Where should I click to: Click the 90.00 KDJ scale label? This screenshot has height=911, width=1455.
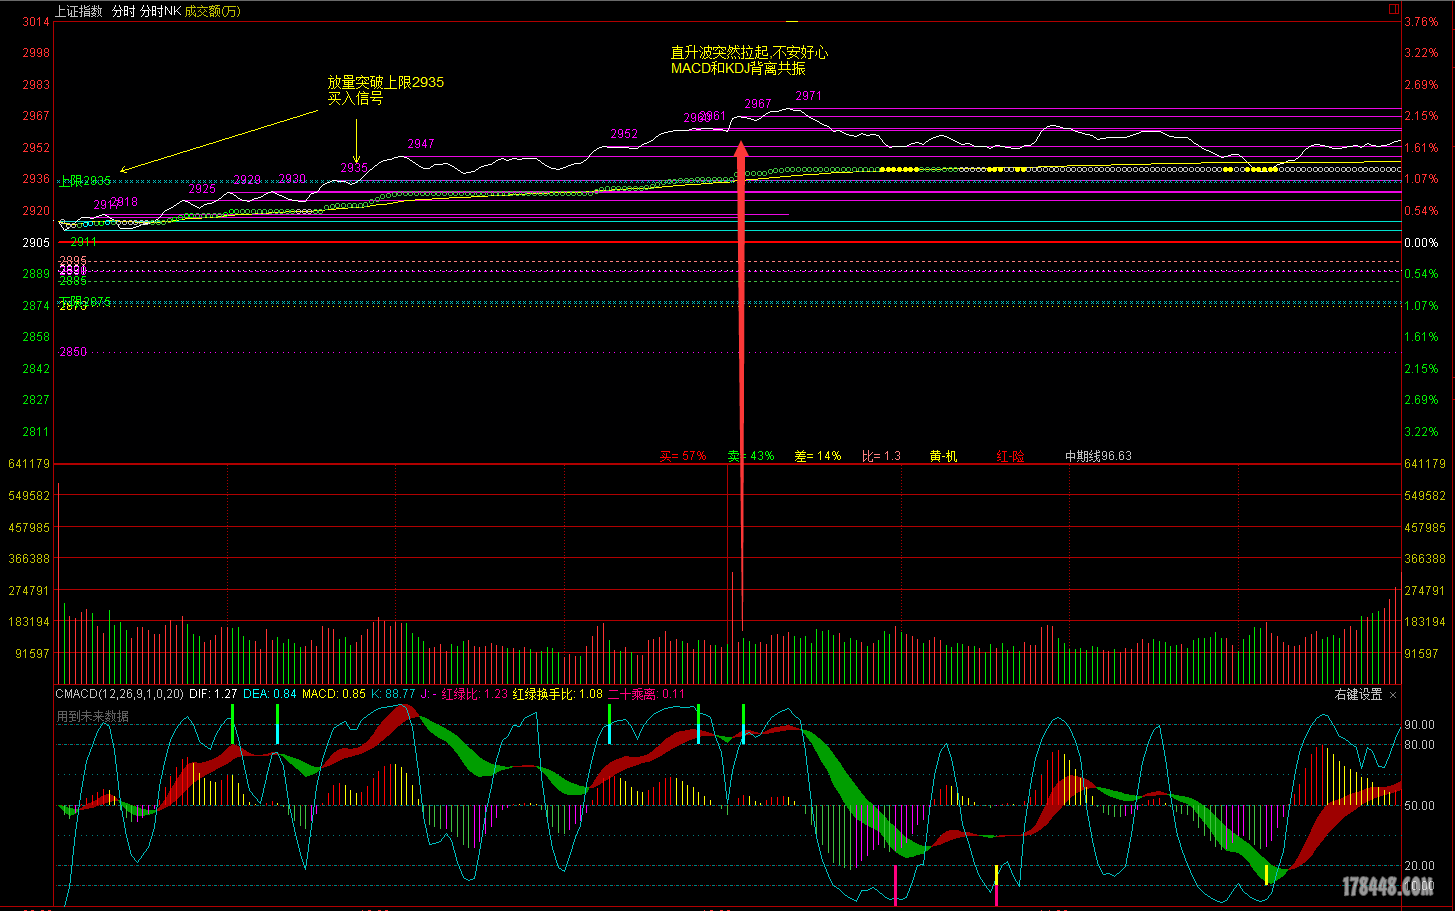(1419, 725)
